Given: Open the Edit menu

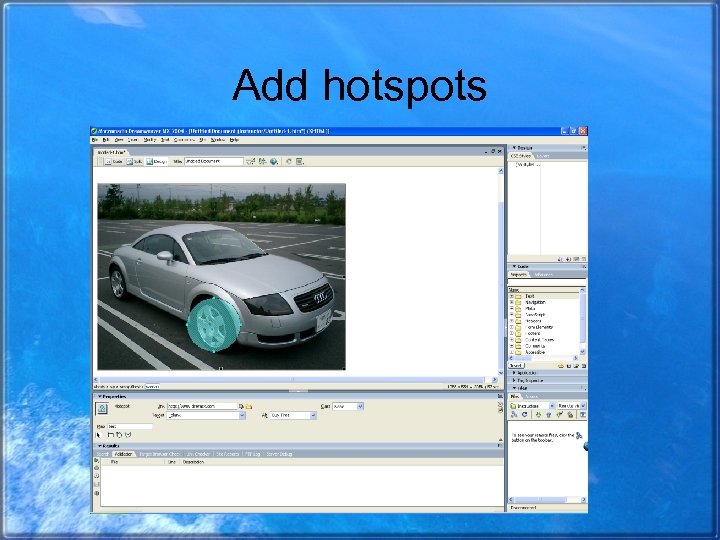Looking at the screenshot, I should pyautogui.click(x=106, y=140).
